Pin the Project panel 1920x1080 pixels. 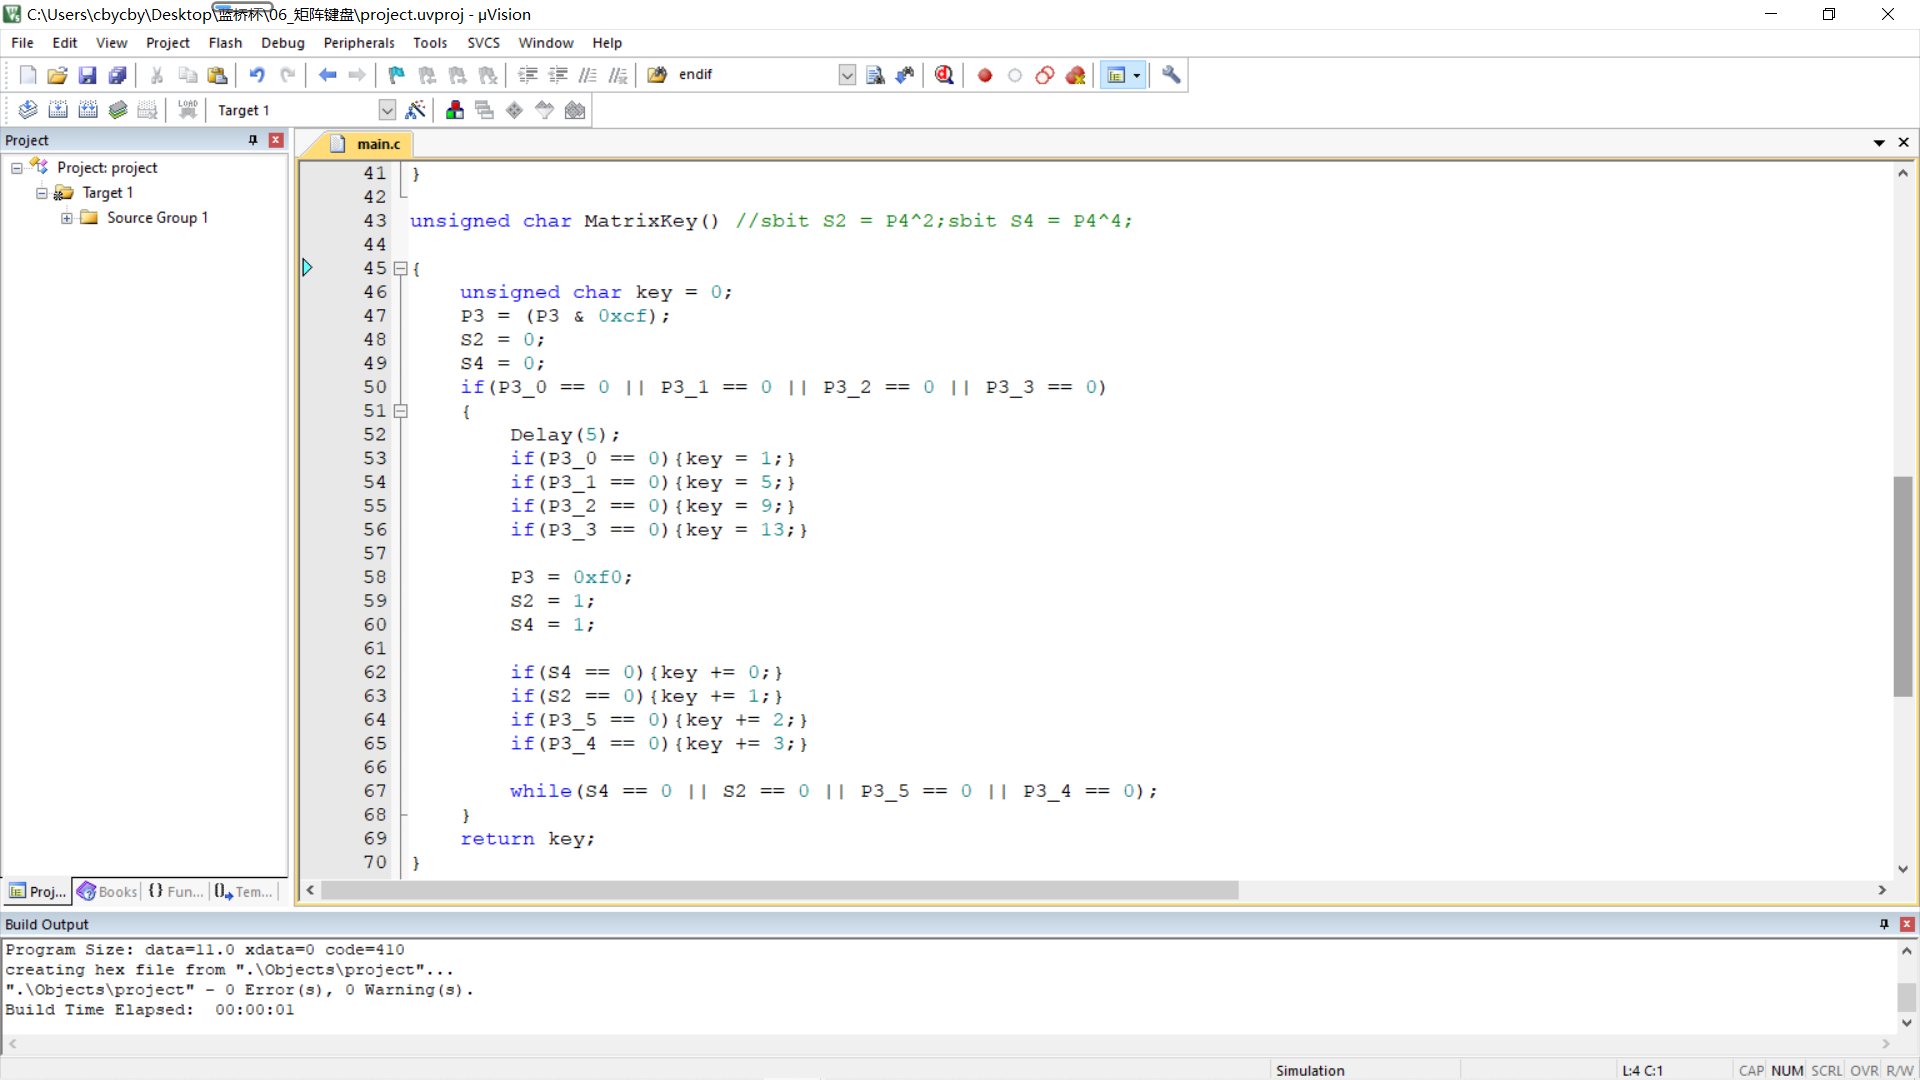click(253, 140)
